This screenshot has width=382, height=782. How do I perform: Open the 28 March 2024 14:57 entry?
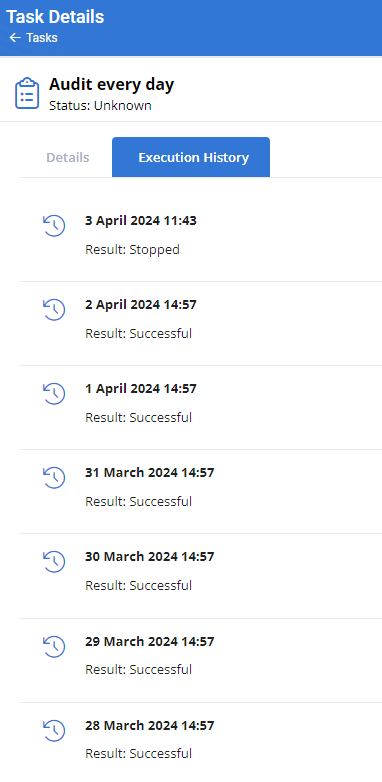point(201,742)
